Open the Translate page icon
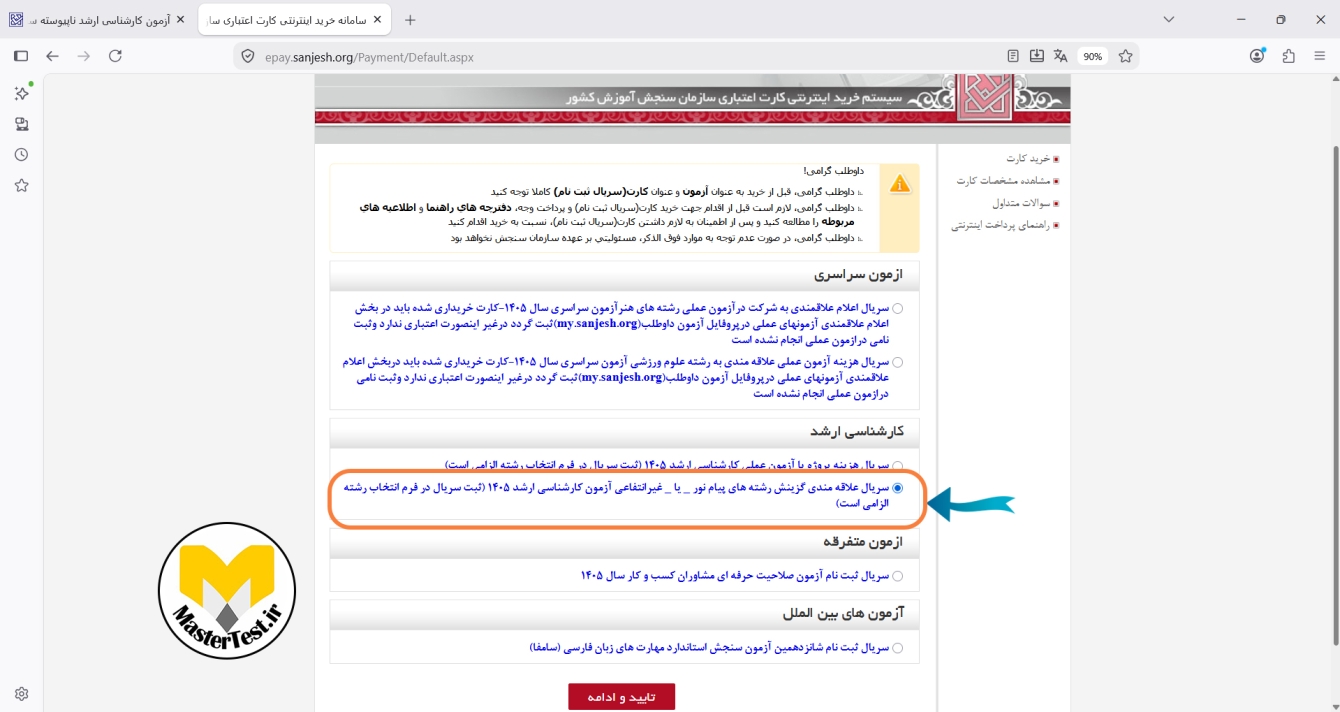The height and width of the screenshot is (712, 1340). (1061, 56)
